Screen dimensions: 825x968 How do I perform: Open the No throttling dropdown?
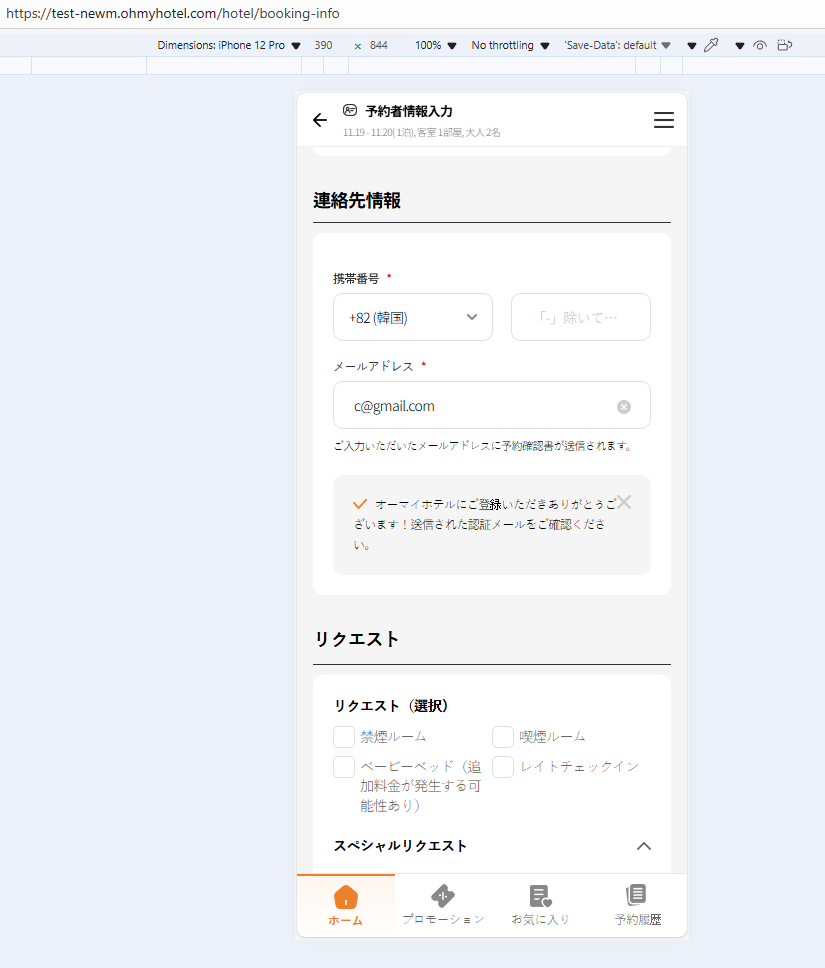[510, 45]
